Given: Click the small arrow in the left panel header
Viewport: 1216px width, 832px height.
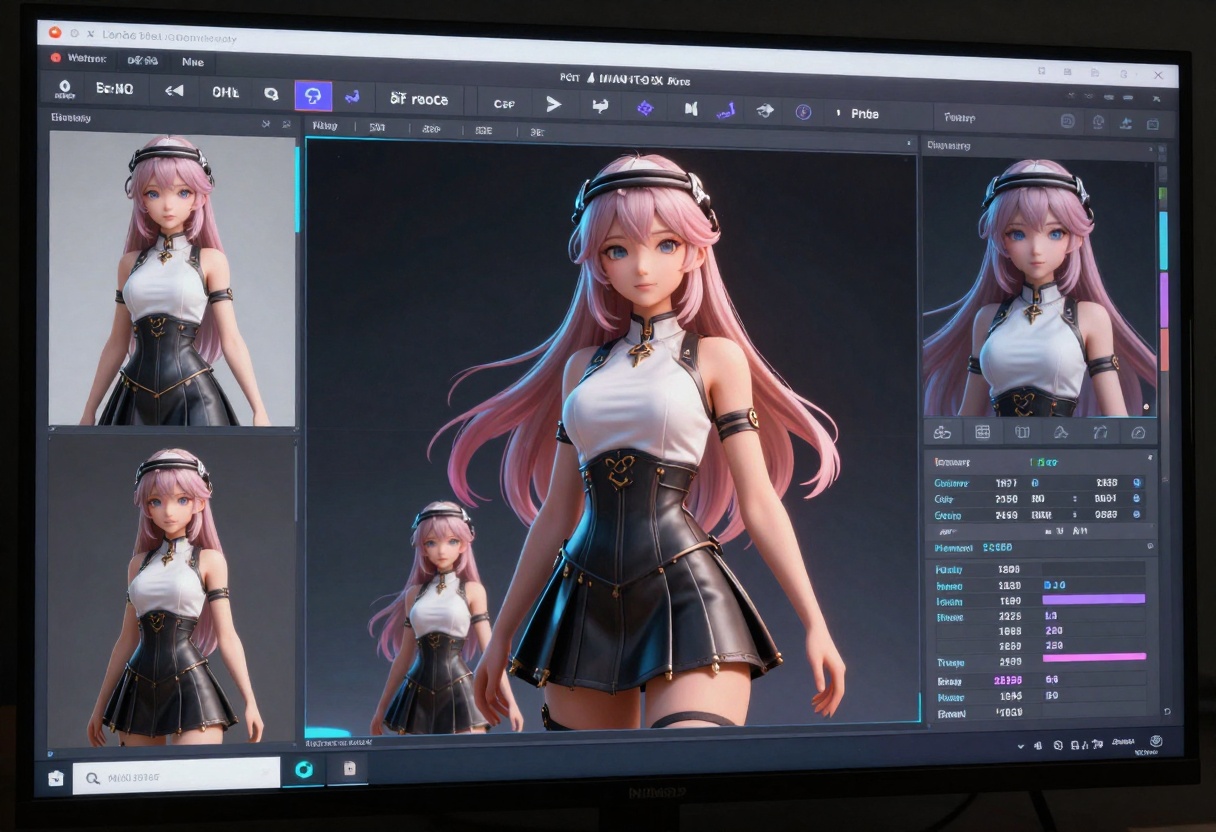Looking at the screenshot, I should [266, 124].
